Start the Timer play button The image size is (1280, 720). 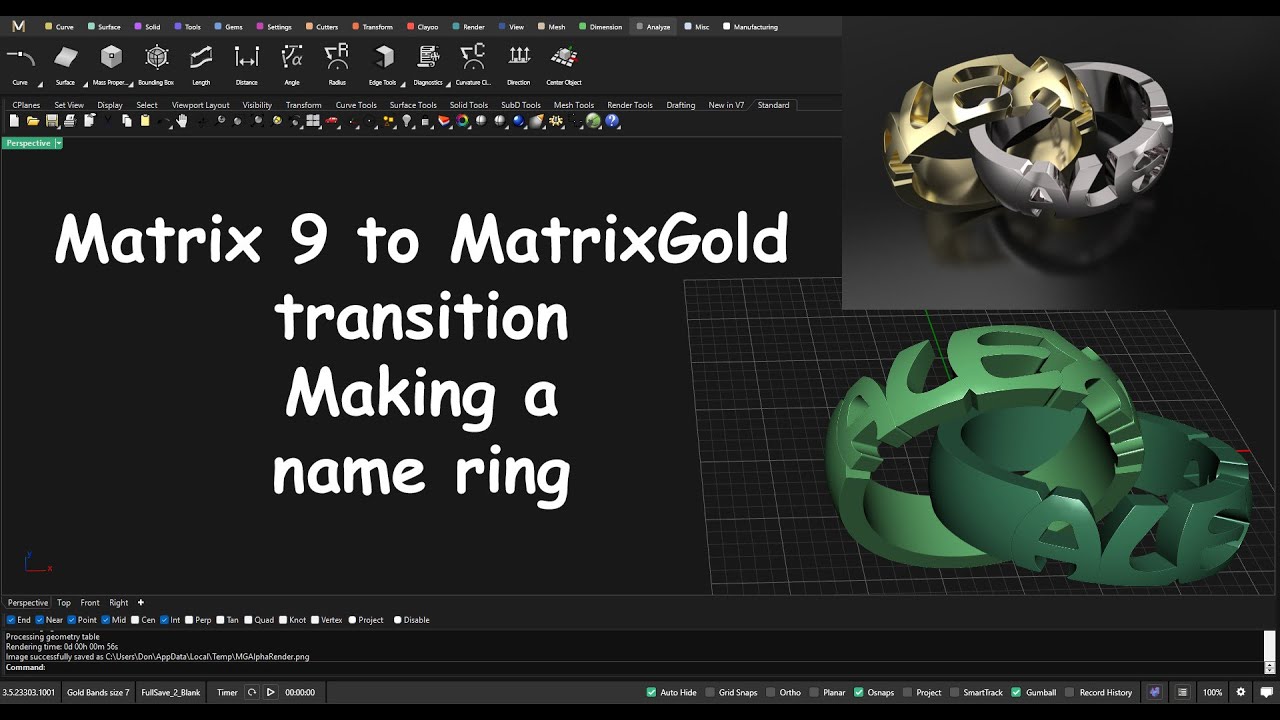click(270, 692)
